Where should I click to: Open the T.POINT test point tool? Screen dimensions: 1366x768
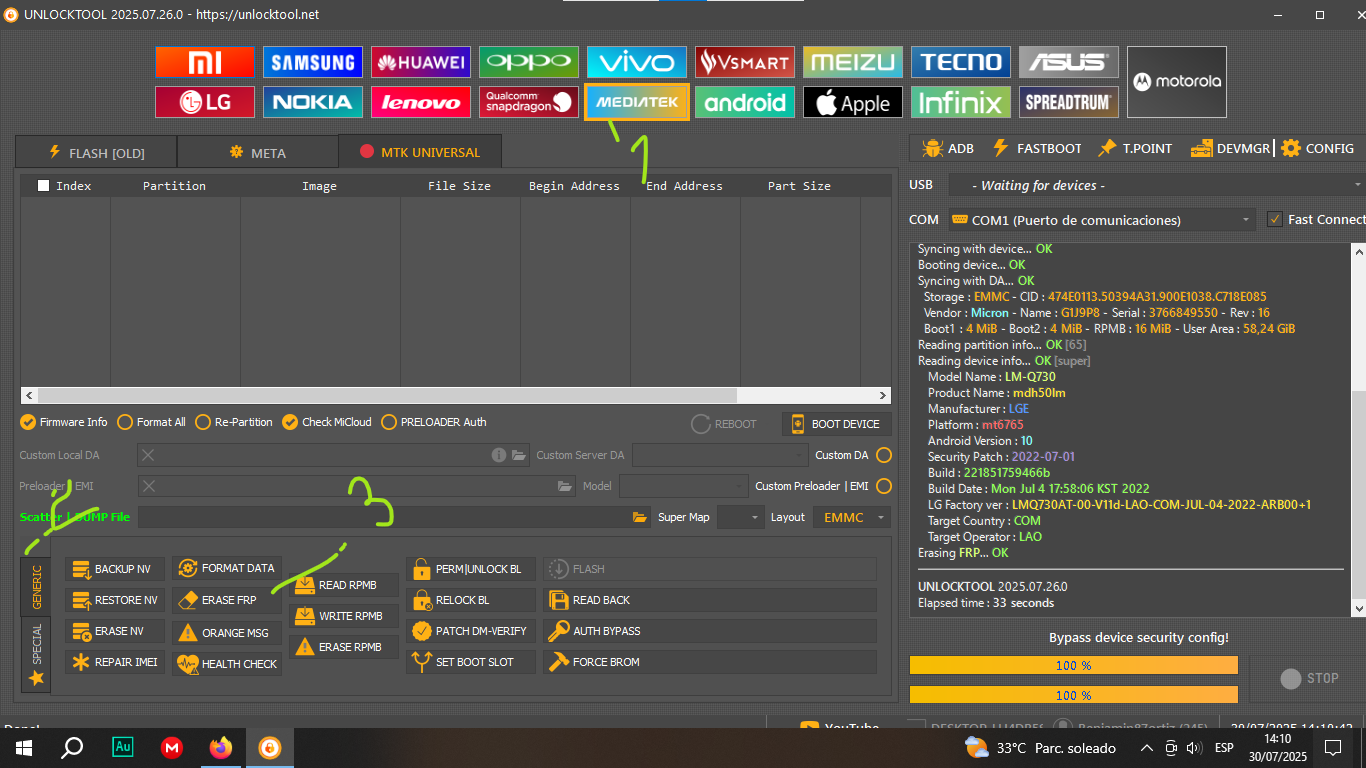[1135, 148]
